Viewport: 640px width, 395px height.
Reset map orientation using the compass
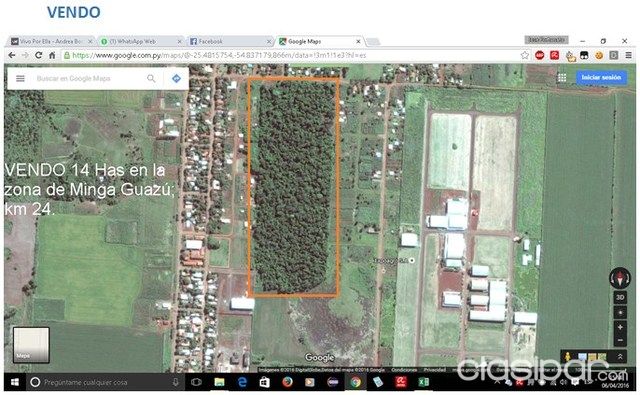point(620,278)
